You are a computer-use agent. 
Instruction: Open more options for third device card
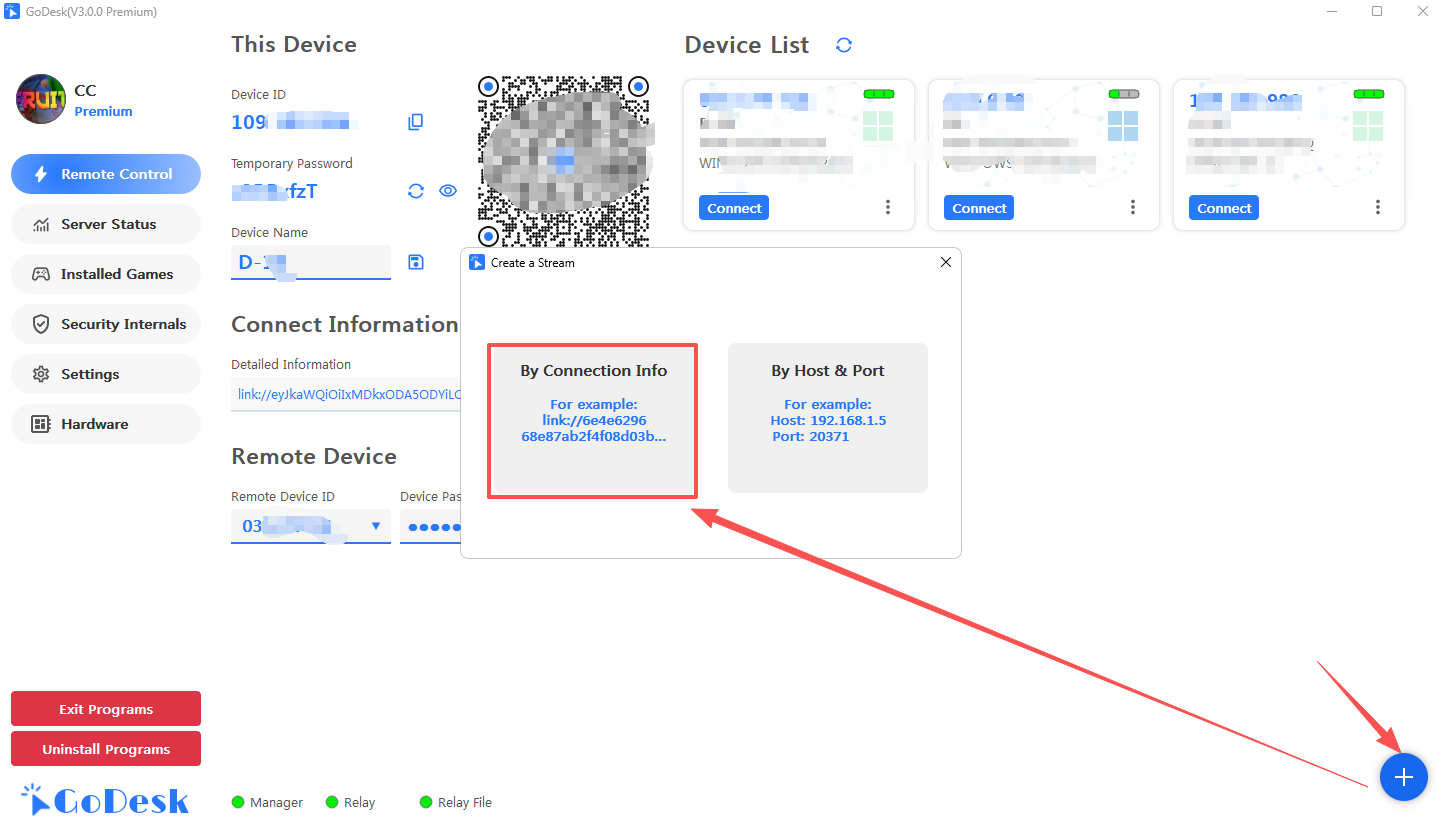pos(1378,208)
